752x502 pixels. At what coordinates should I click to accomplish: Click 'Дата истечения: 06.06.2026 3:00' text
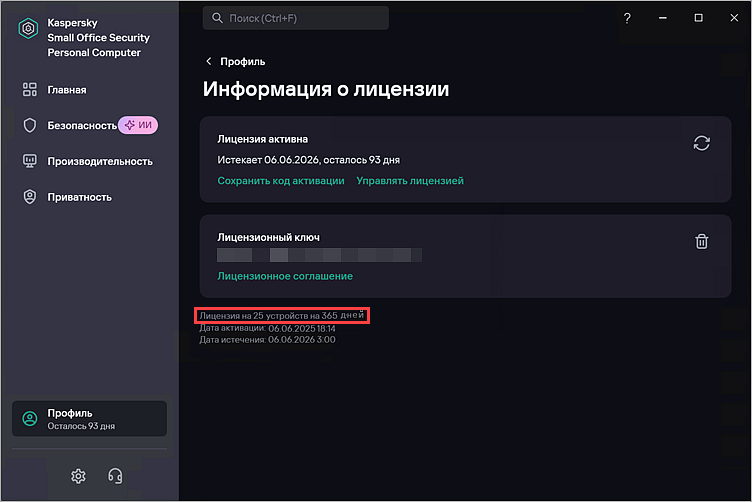click(x=267, y=339)
